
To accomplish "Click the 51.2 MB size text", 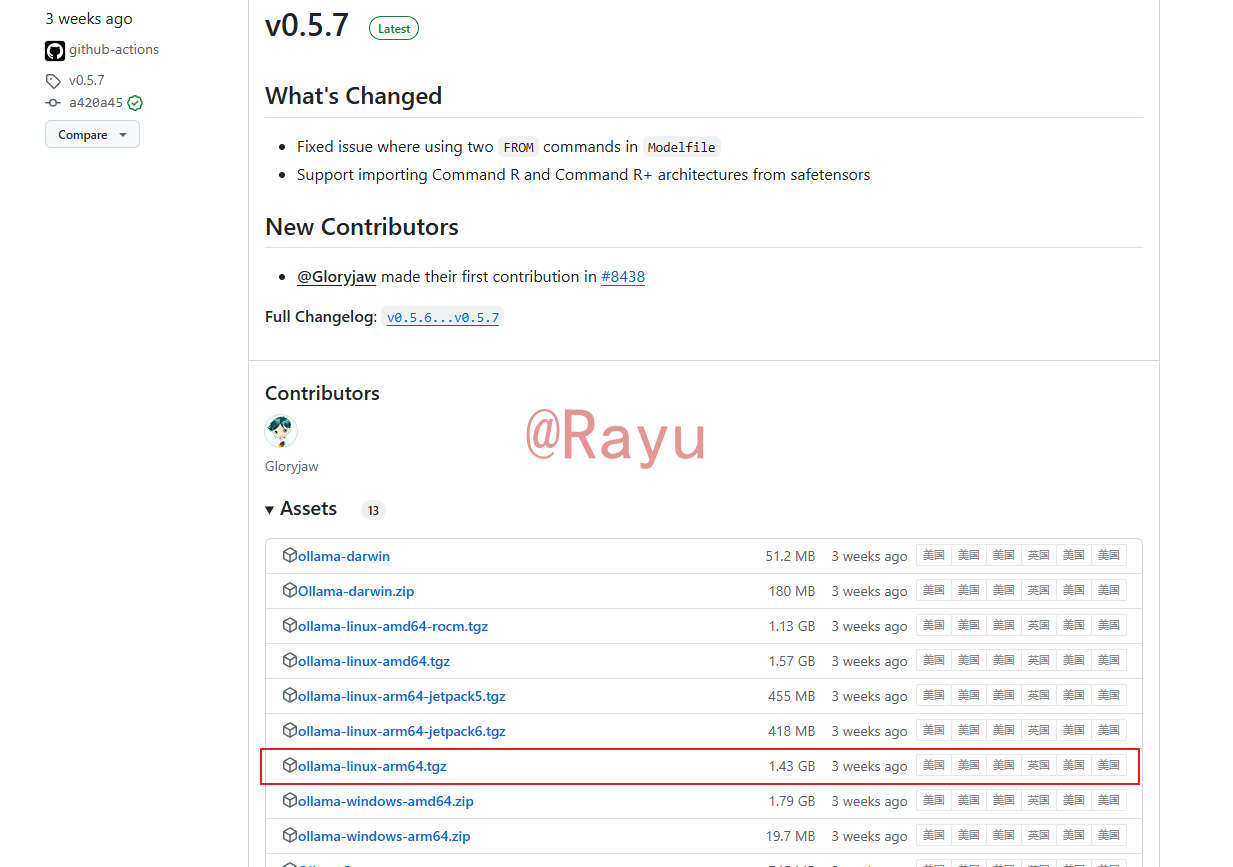I will [x=790, y=556].
